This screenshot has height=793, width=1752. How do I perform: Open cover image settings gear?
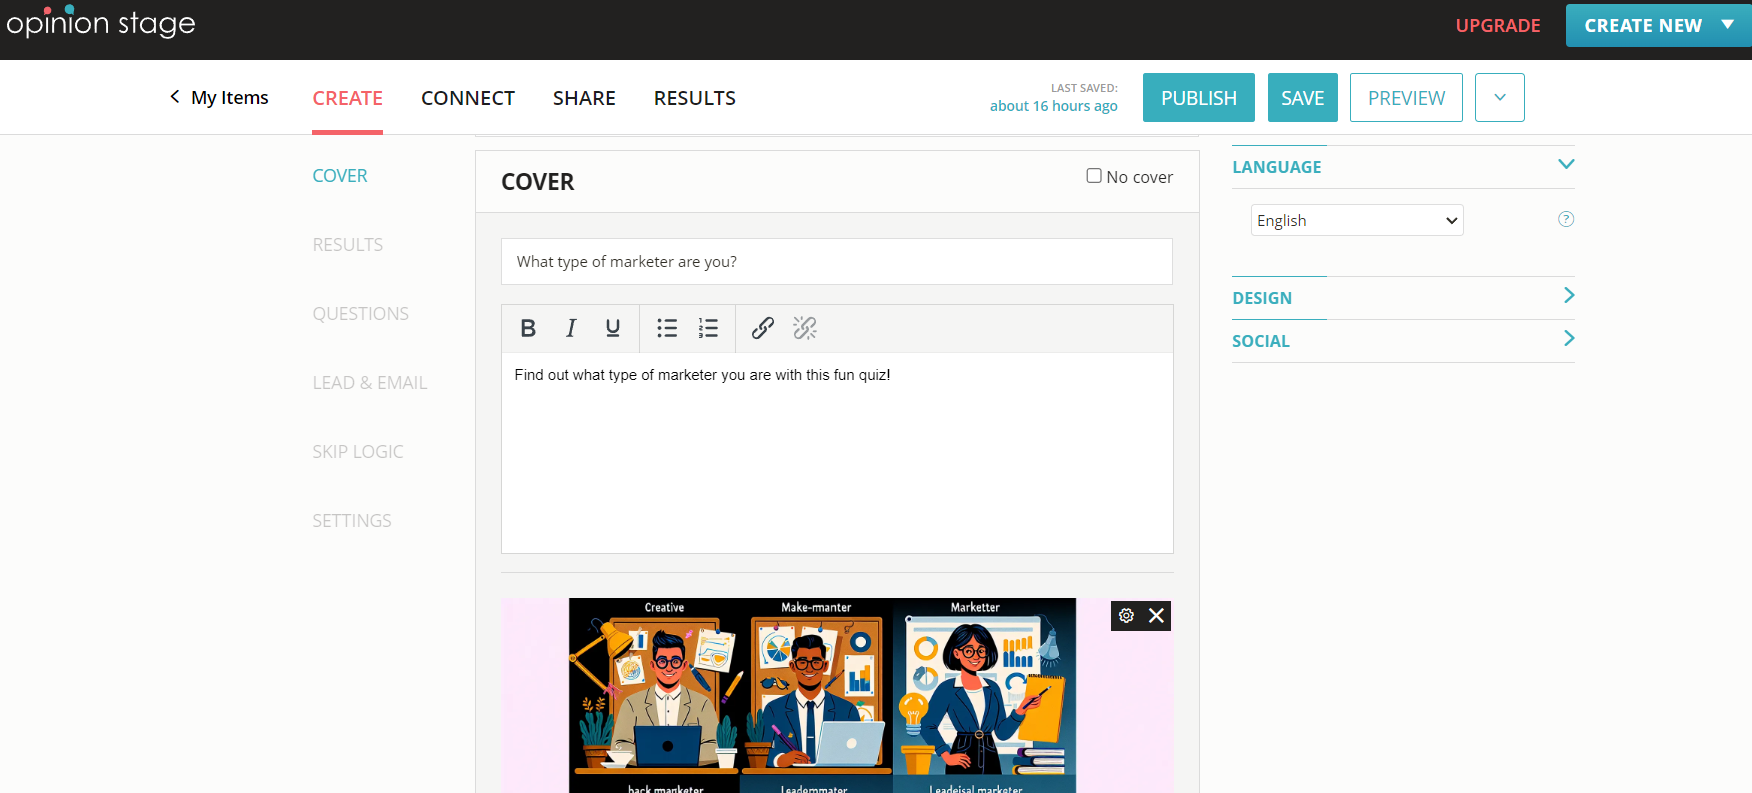[1126, 616]
